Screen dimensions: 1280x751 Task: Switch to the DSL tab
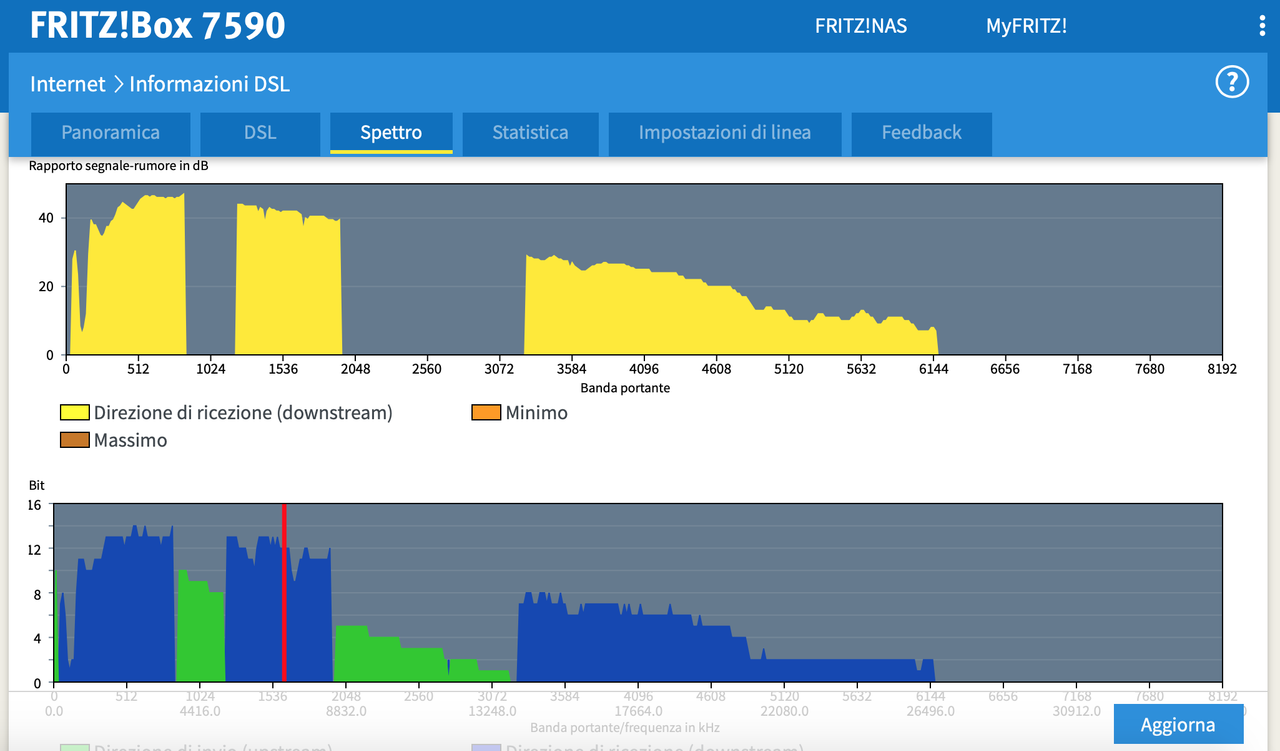[260, 133]
